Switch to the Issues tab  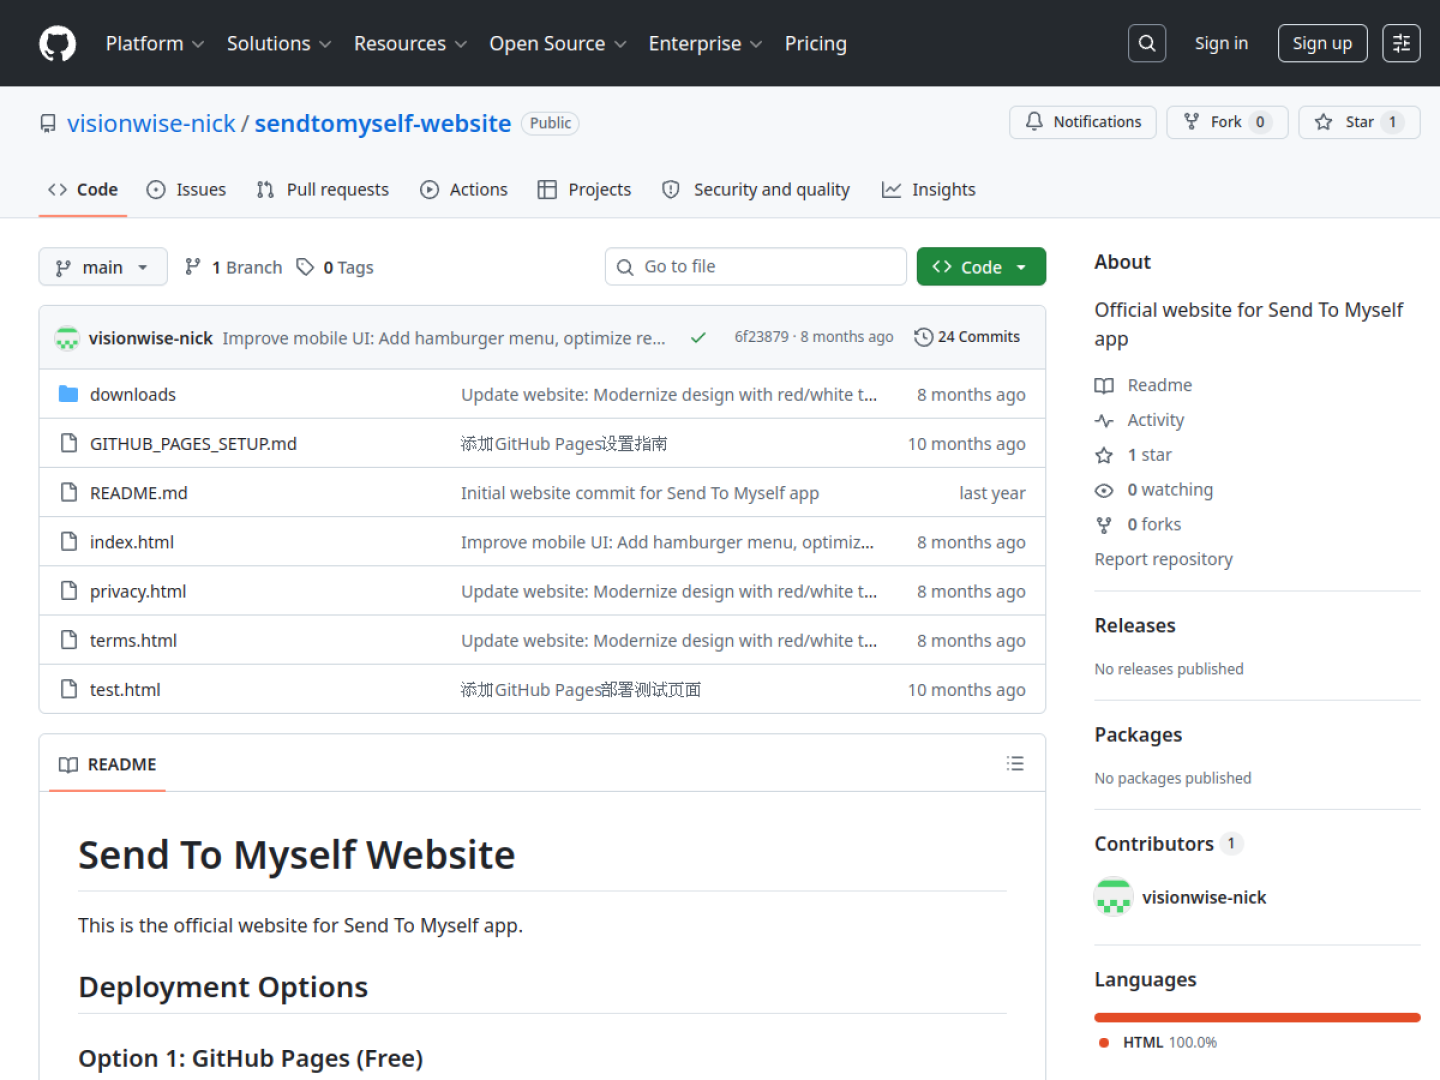click(x=187, y=190)
